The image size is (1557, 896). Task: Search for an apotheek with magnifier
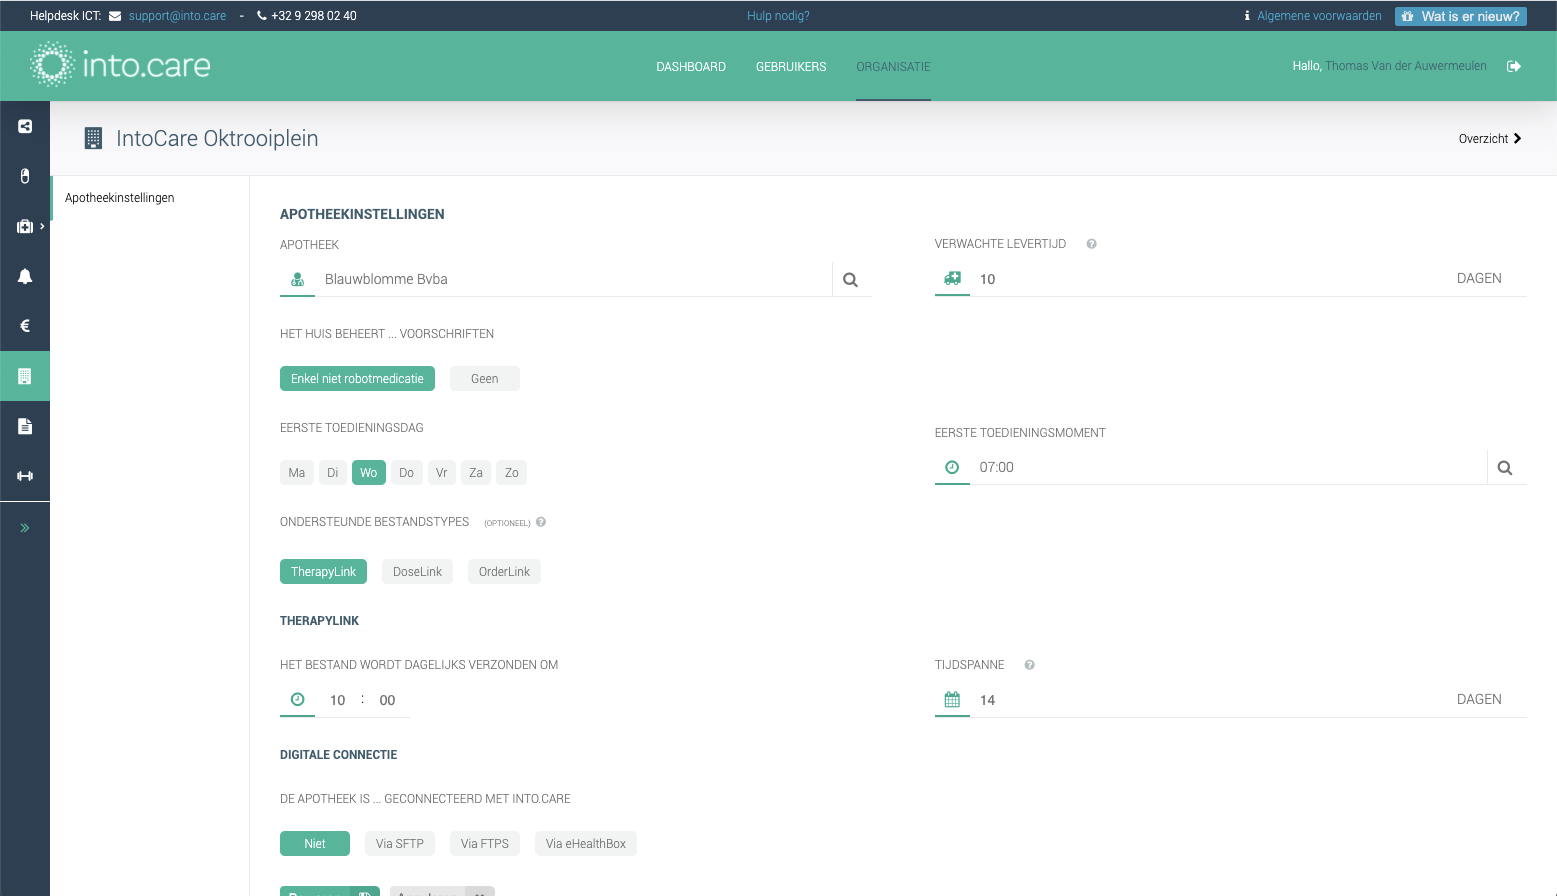(x=850, y=280)
